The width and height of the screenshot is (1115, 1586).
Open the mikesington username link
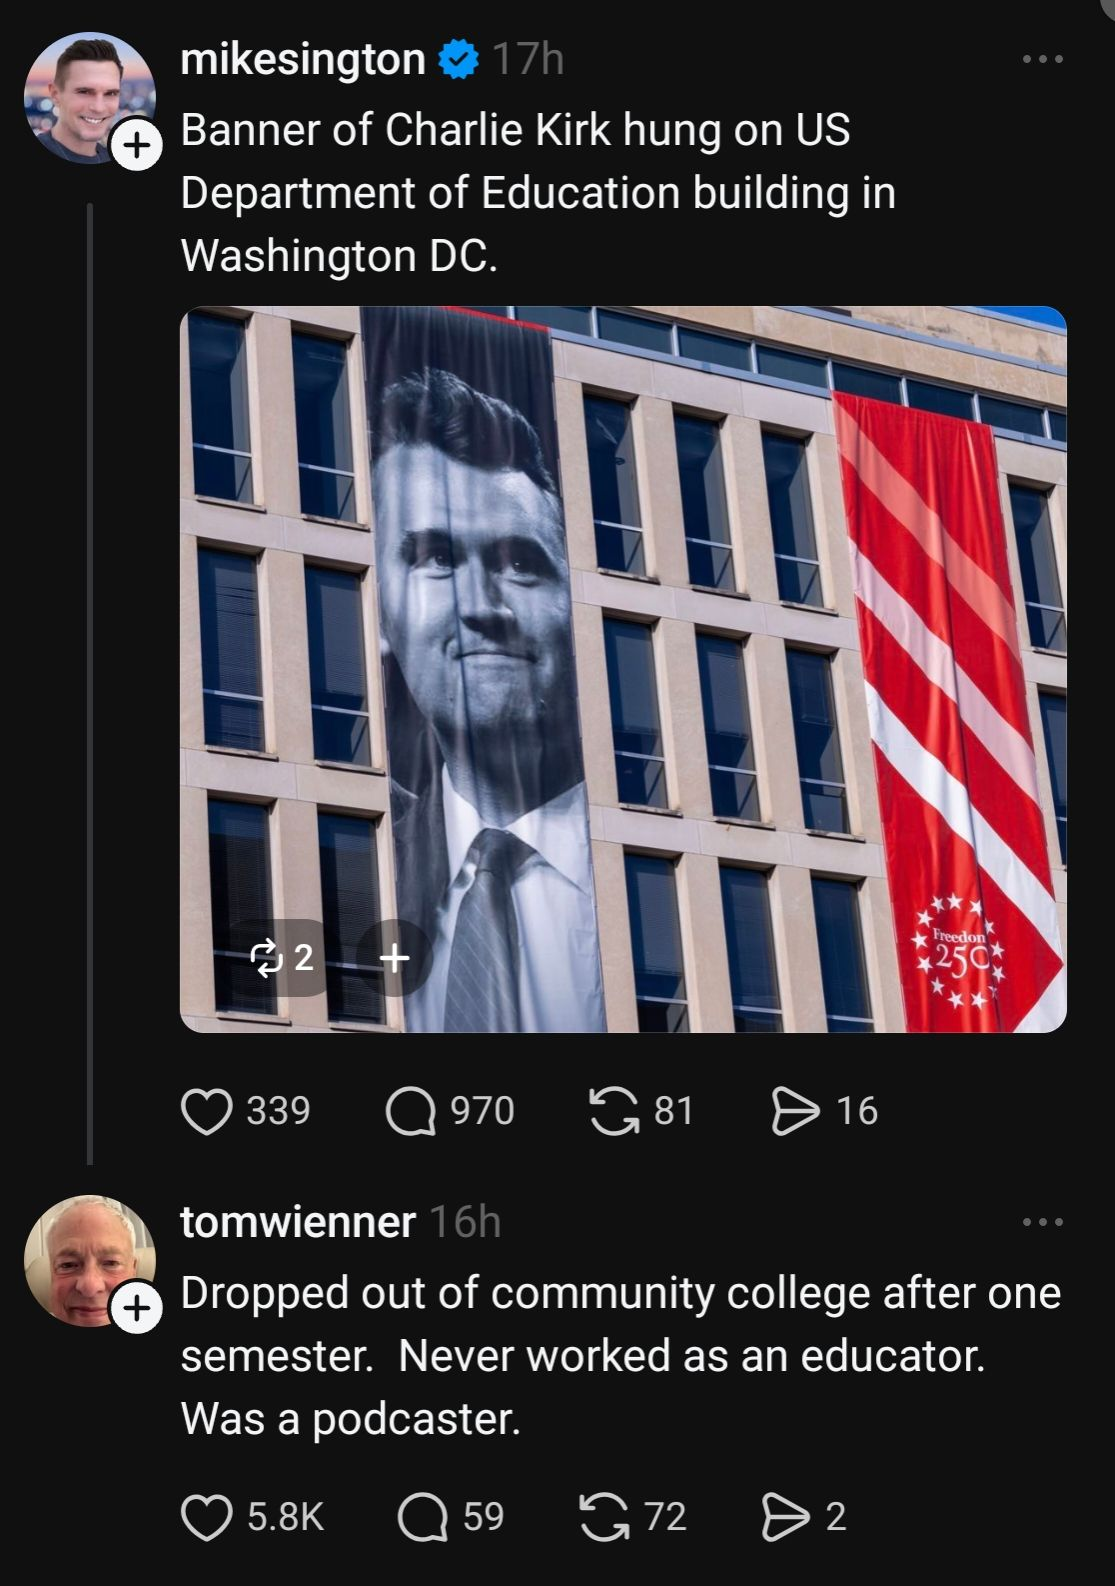coord(303,60)
